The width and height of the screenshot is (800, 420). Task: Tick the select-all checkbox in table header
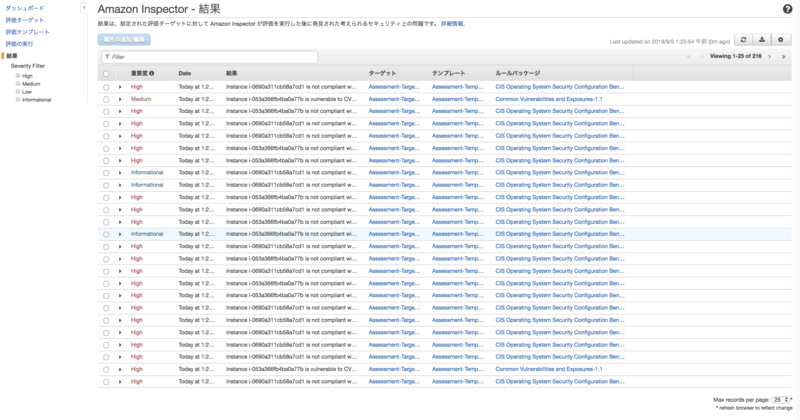106,73
